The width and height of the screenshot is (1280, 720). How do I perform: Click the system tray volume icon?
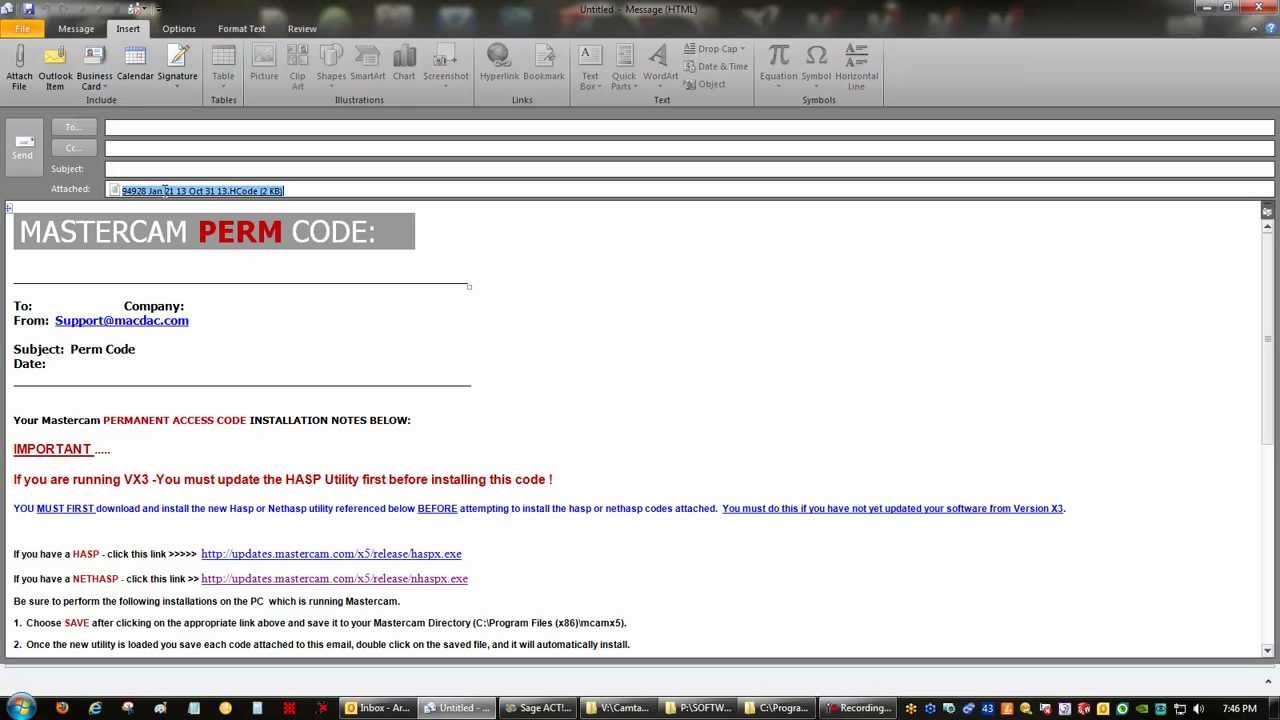pyautogui.click(x=1198, y=709)
